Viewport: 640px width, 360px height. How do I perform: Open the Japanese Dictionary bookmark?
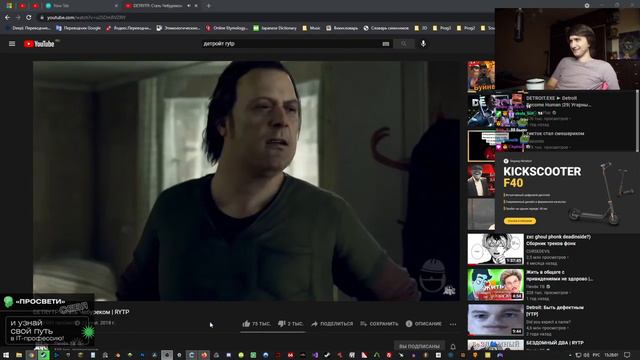coord(275,28)
